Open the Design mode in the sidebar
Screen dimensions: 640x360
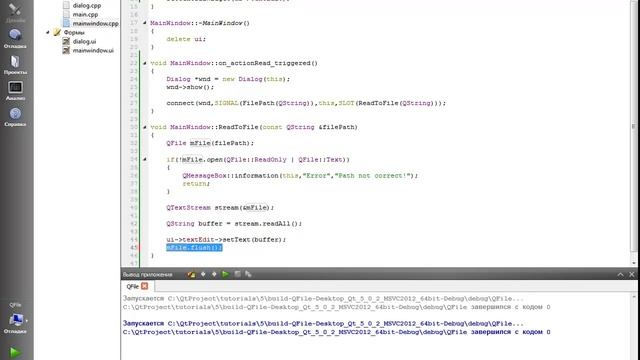point(15,12)
